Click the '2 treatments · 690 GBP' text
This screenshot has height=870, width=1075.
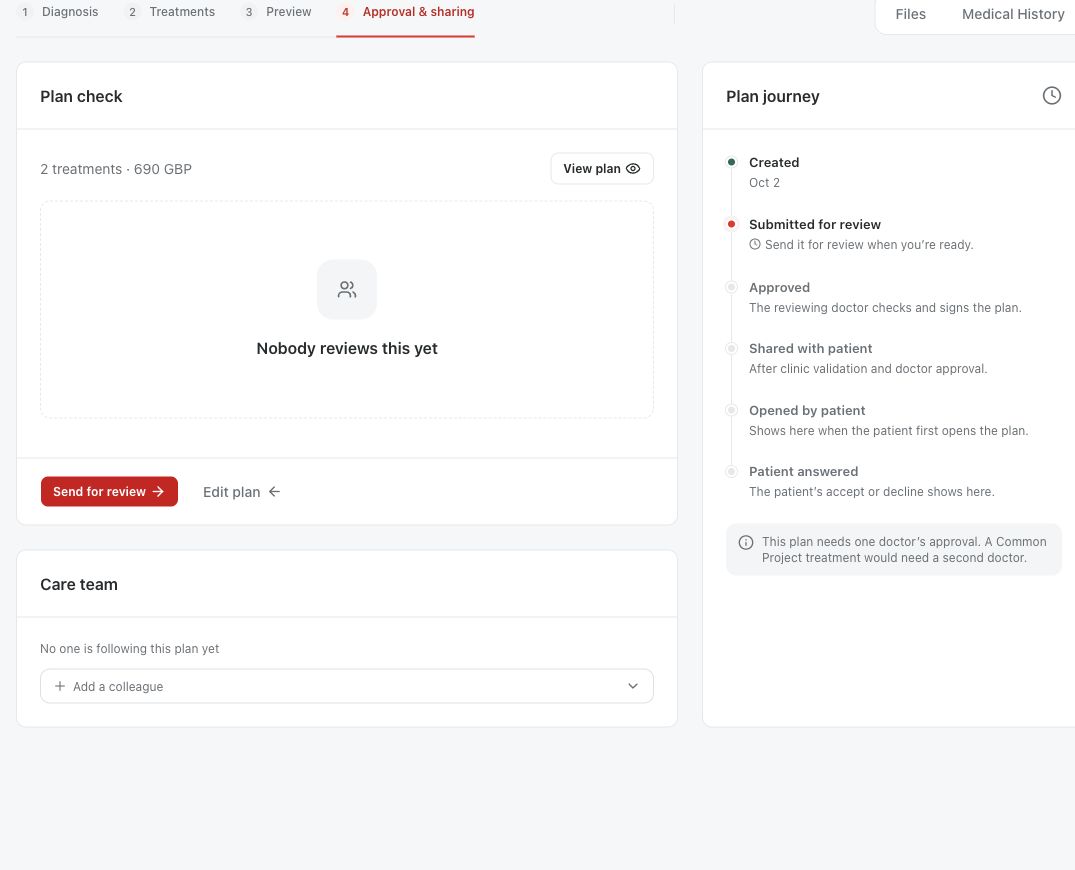[x=116, y=169]
